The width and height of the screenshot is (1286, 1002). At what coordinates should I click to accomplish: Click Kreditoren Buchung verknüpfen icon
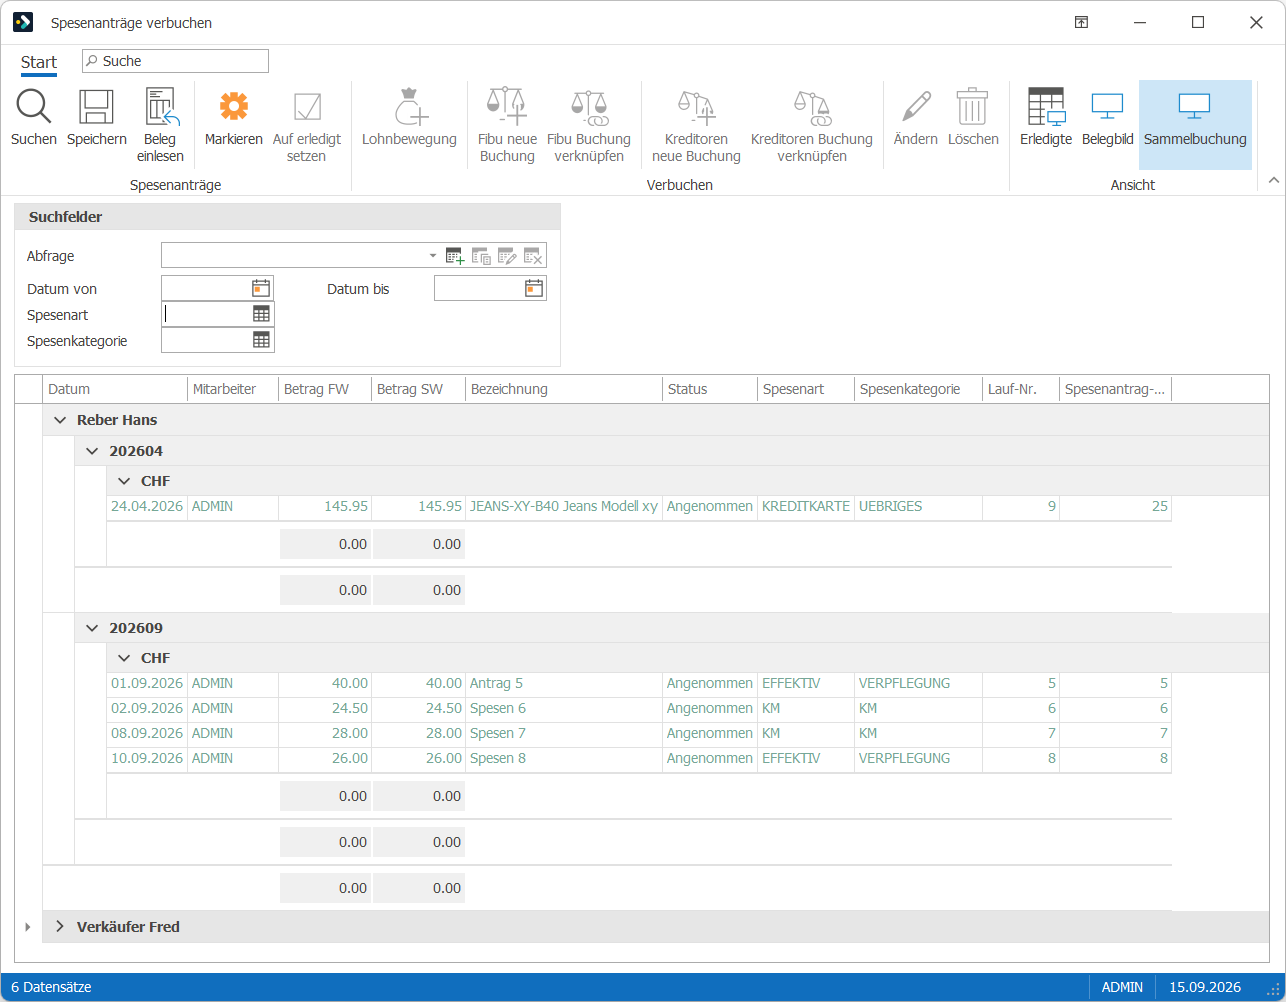(x=811, y=106)
